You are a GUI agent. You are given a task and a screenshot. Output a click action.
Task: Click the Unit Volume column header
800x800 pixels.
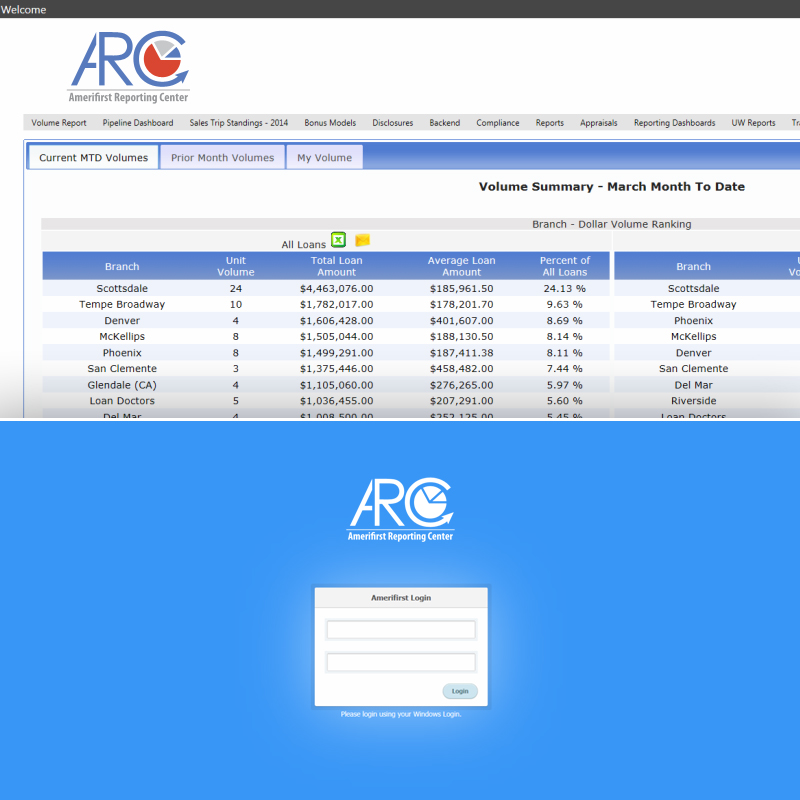pyautogui.click(x=236, y=266)
